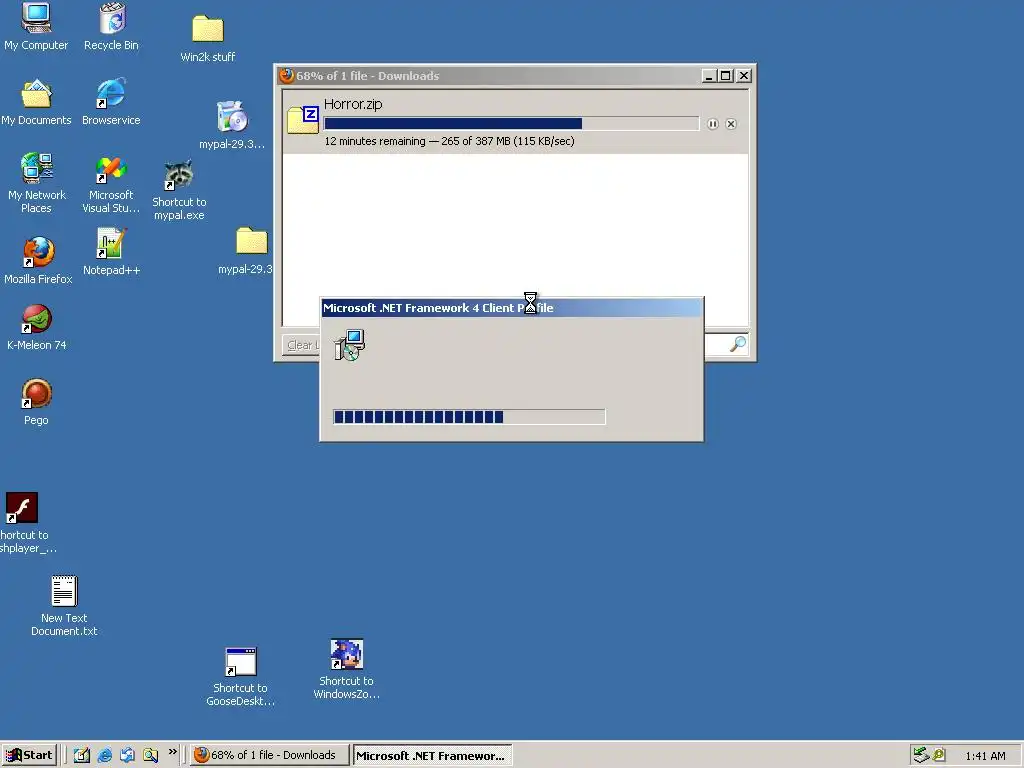Select the Notepad++ shortcut

point(111,251)
